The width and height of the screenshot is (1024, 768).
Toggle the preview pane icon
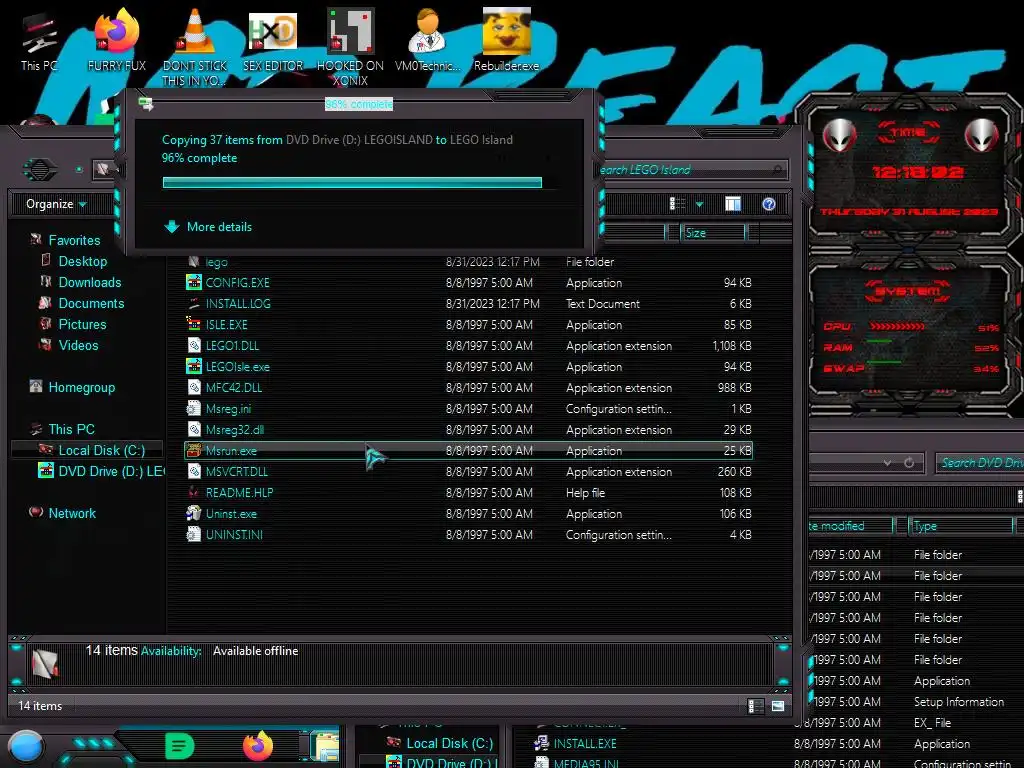[733, 204]
